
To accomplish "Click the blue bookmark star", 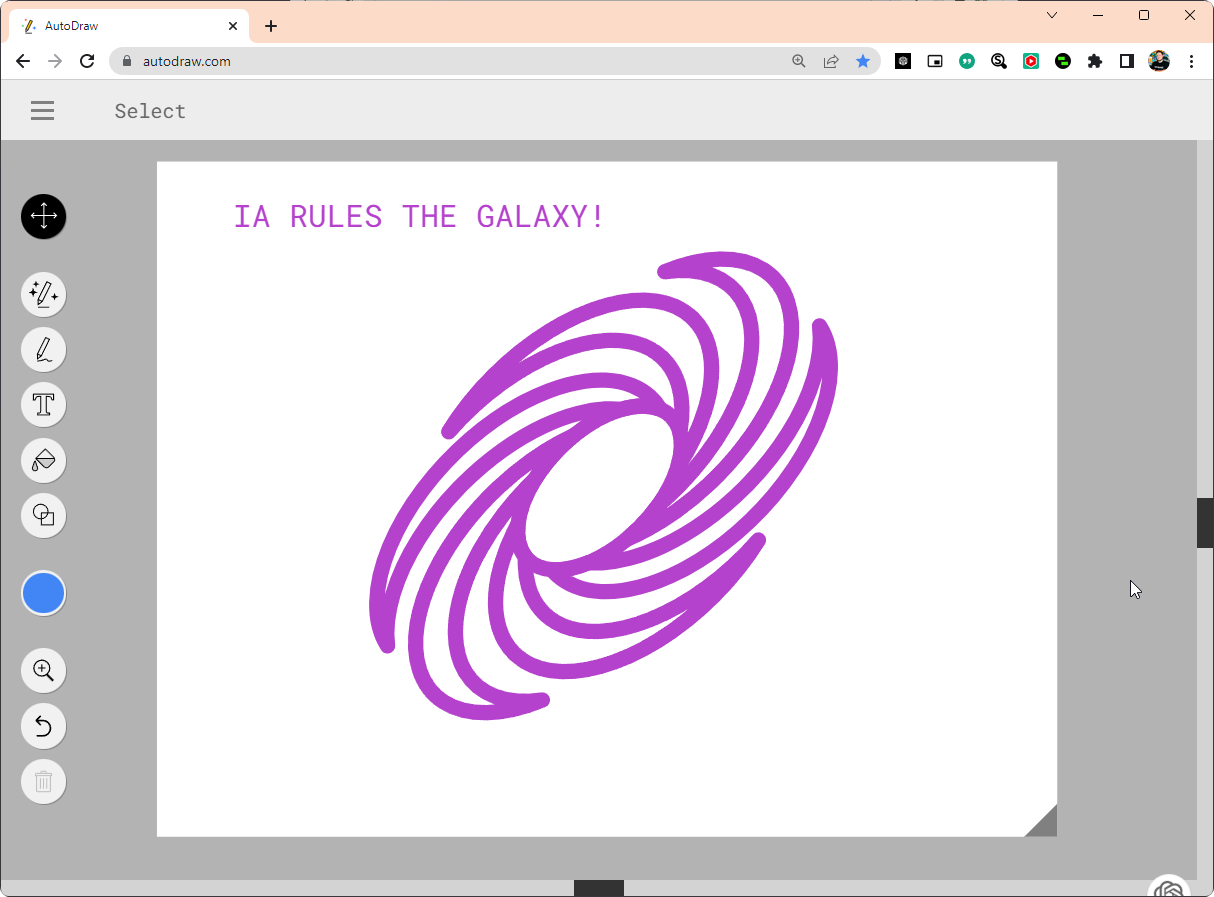I will coord(863,61).
